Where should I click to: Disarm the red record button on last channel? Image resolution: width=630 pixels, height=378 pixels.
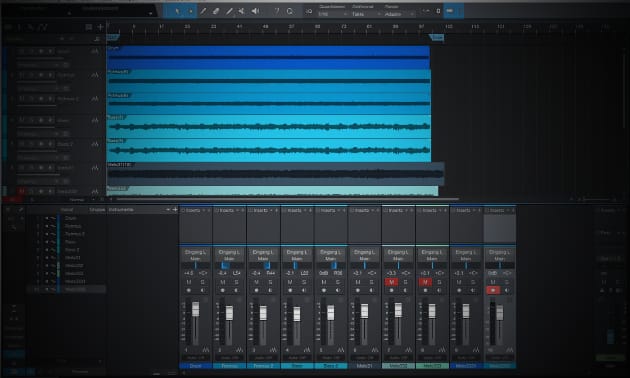(493, 290)
